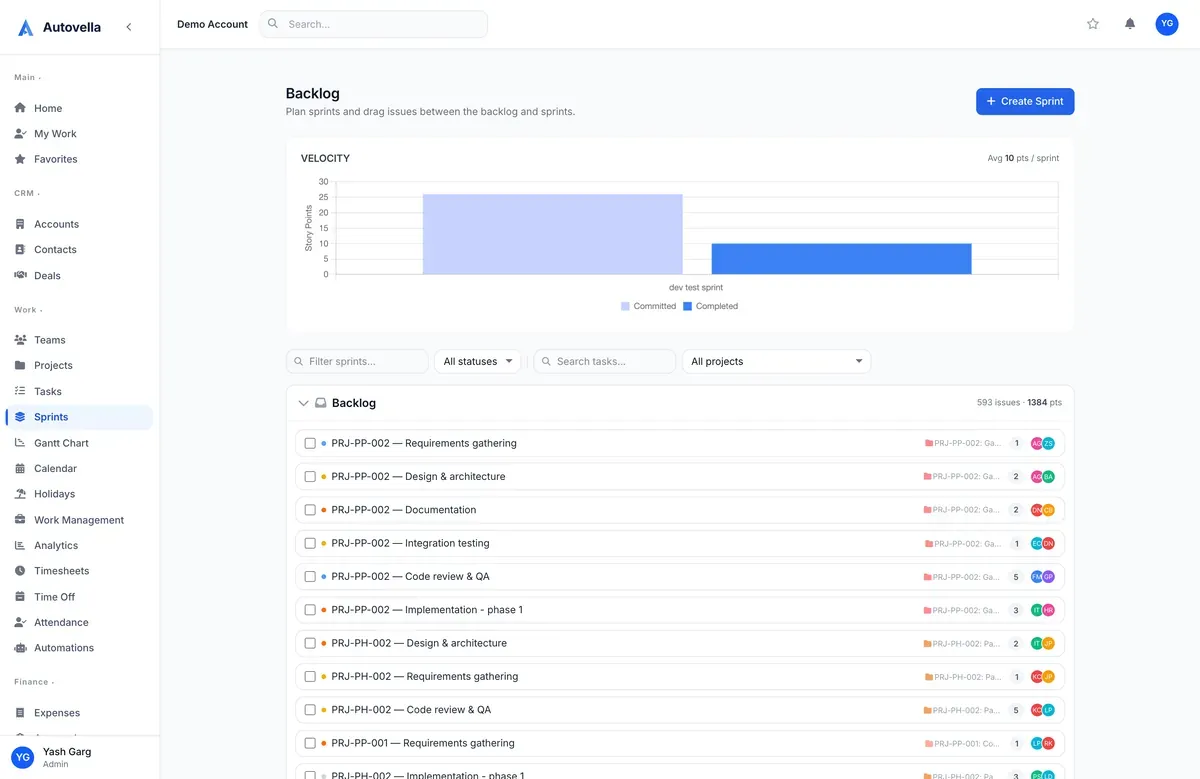Open the Timesheets clock icon
1200x779 pixels.
coord(20,571)
